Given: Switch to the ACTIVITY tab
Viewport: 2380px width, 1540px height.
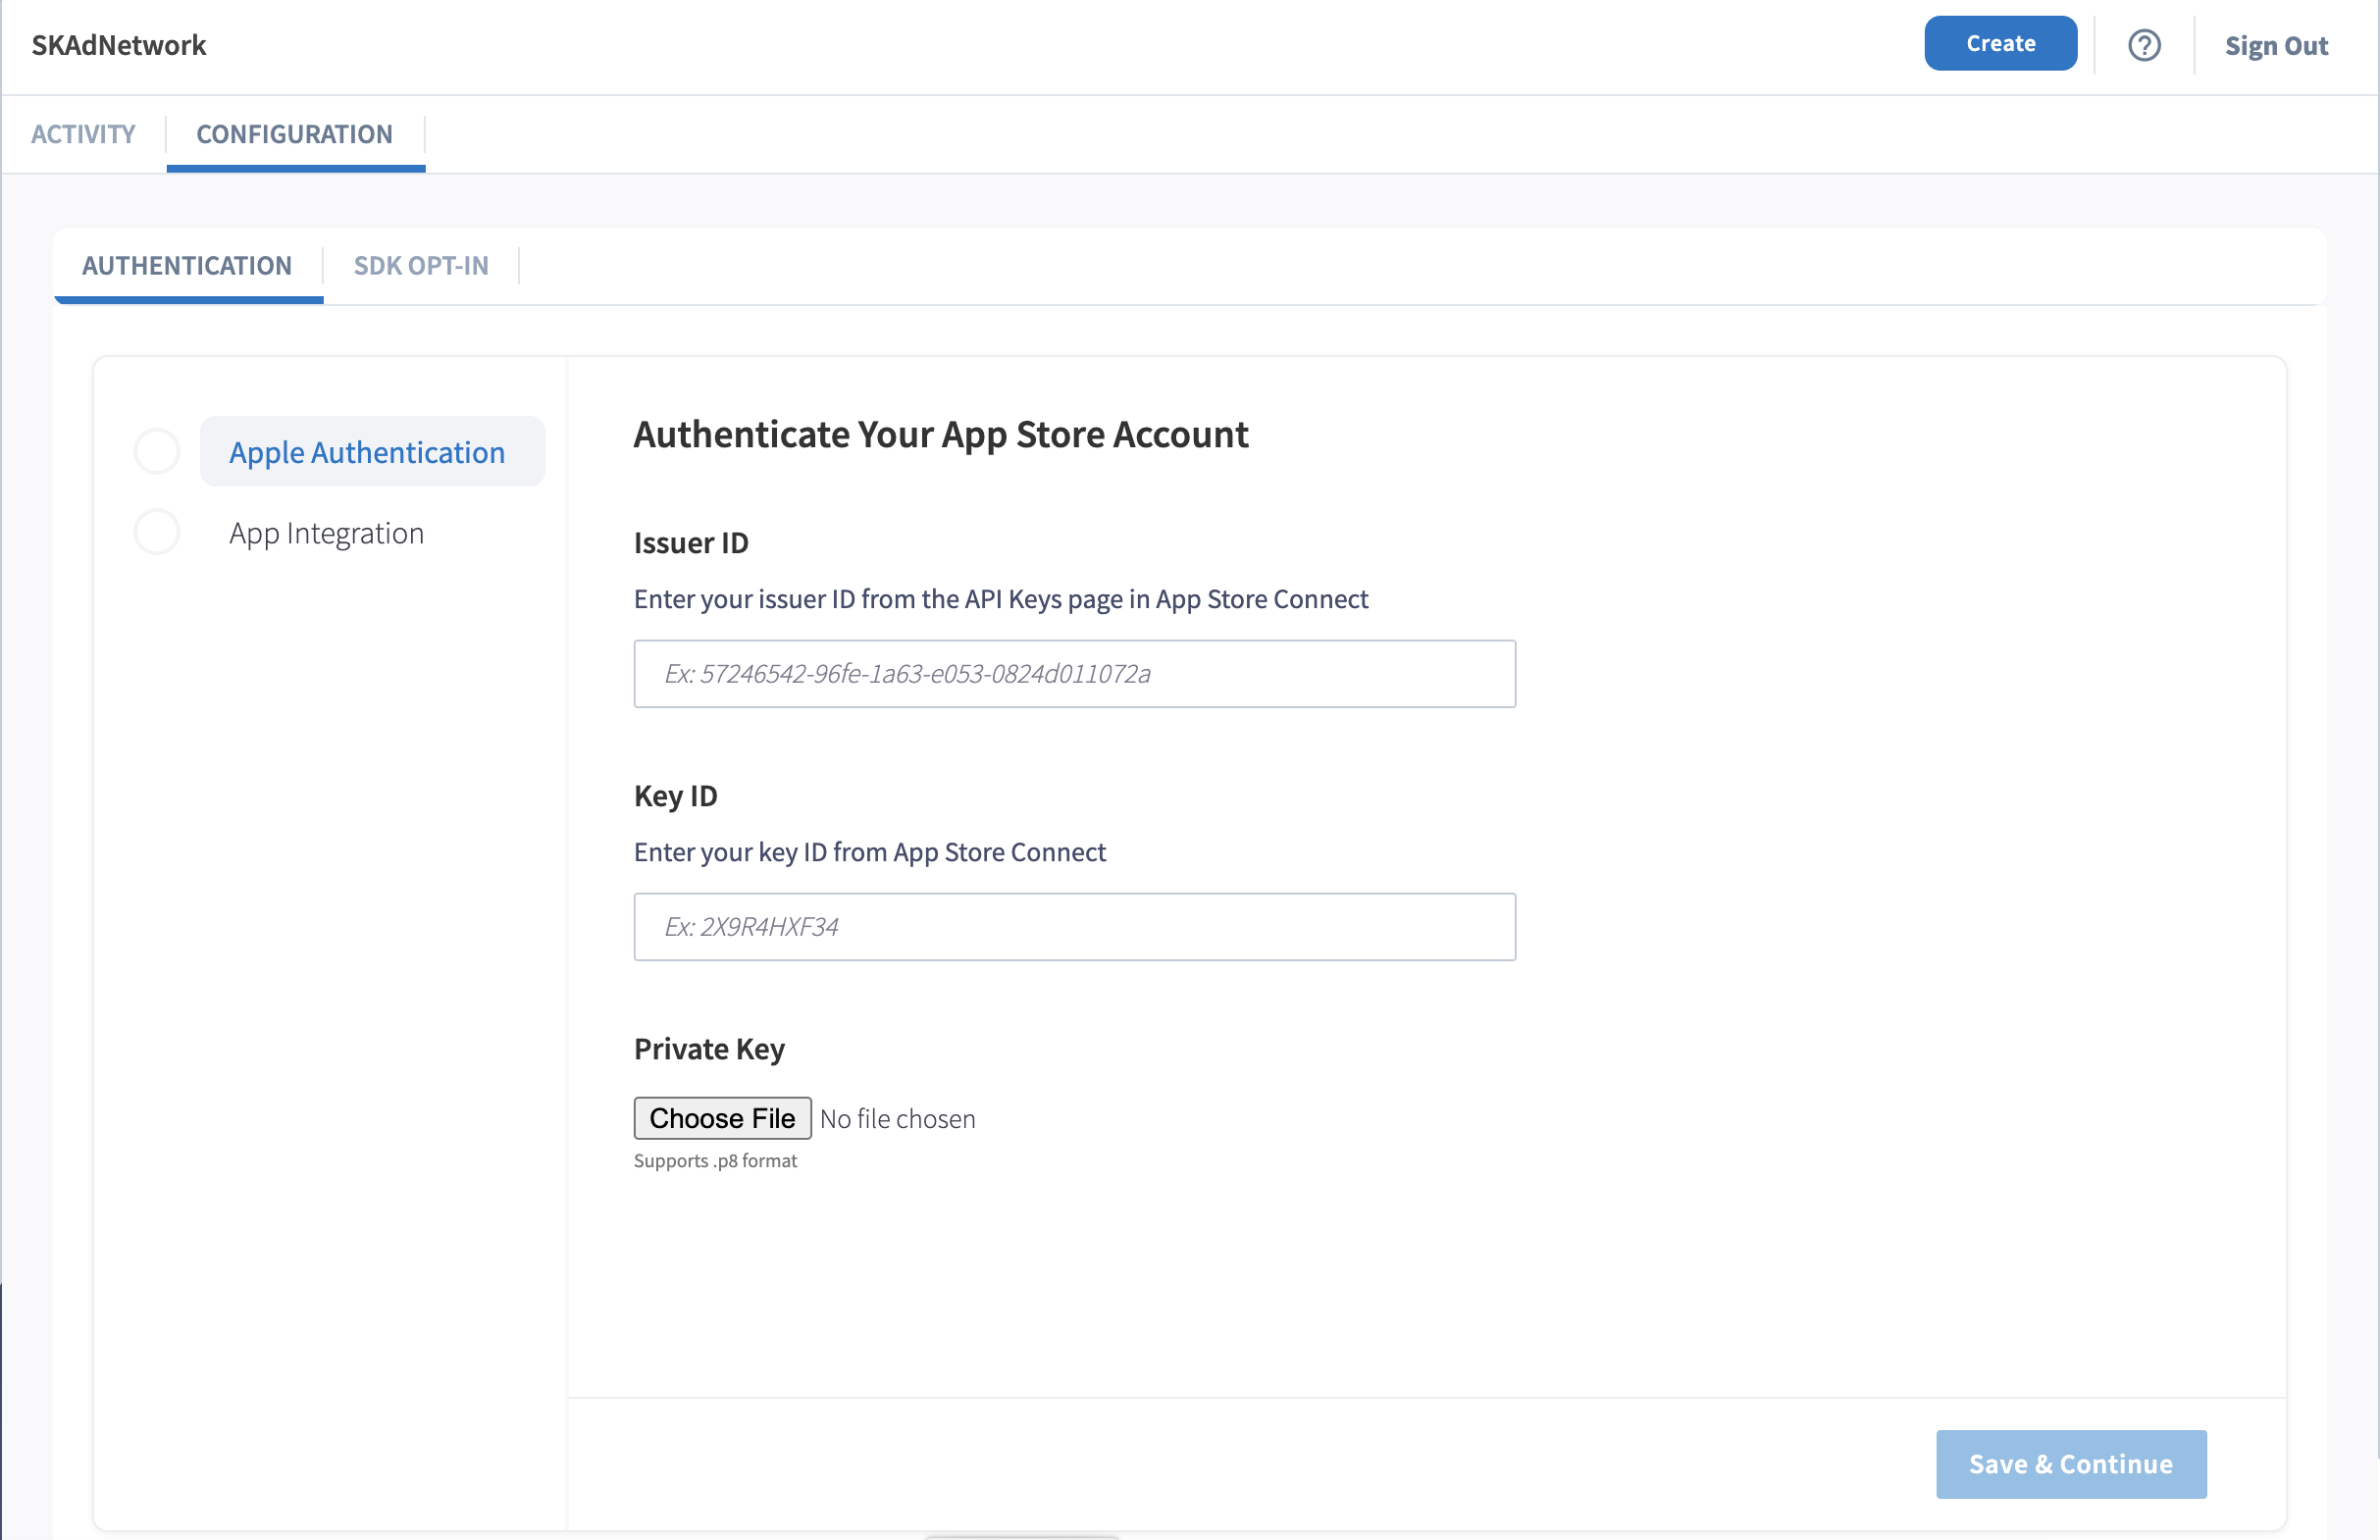Looking at the screenshot, I should [x=83, y=134].
